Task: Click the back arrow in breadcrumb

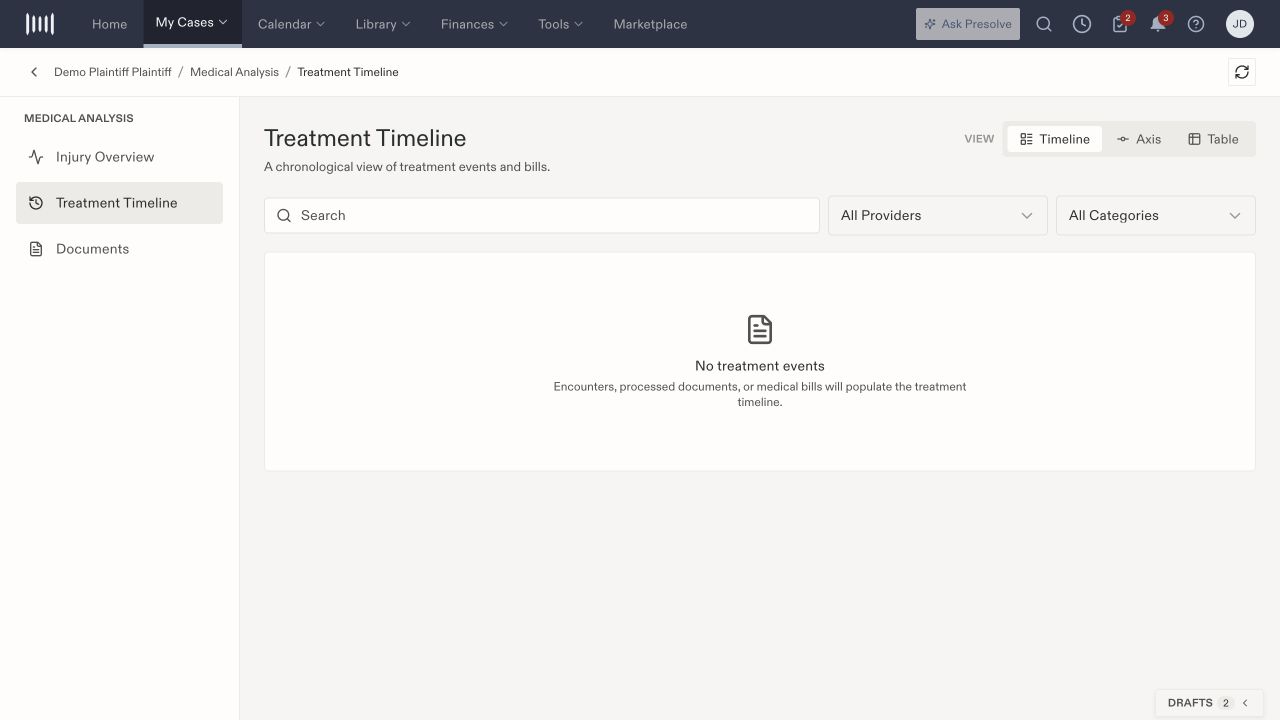Action: coord(34,72)
